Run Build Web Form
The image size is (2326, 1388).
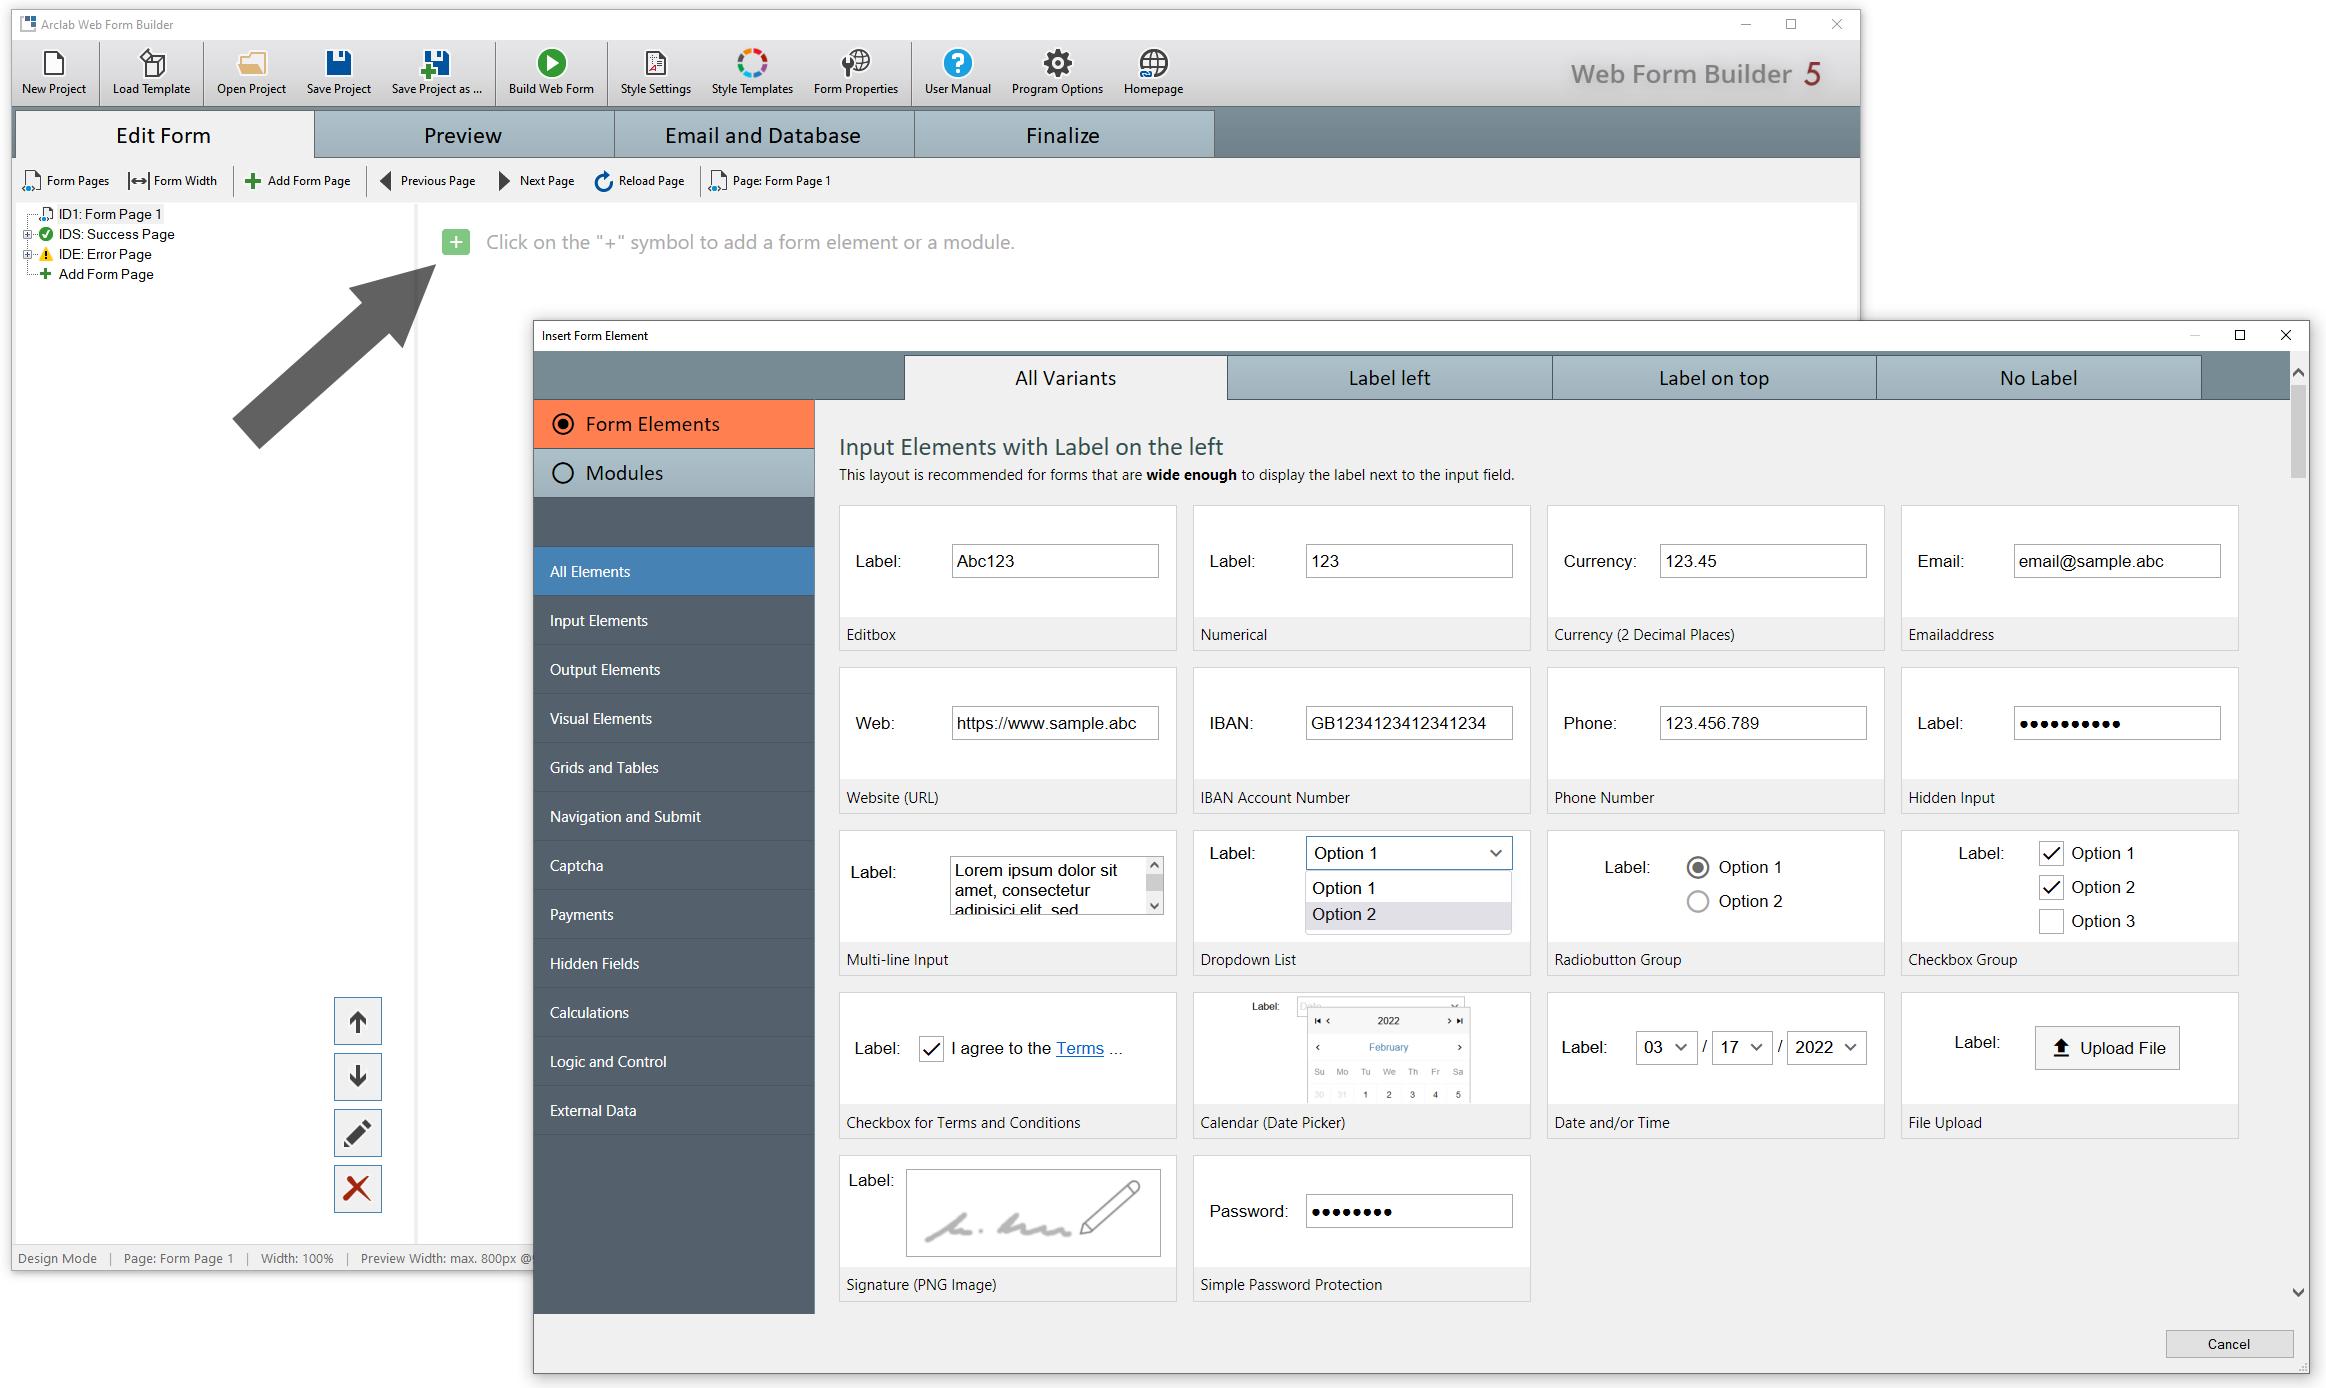pos(551,73)
